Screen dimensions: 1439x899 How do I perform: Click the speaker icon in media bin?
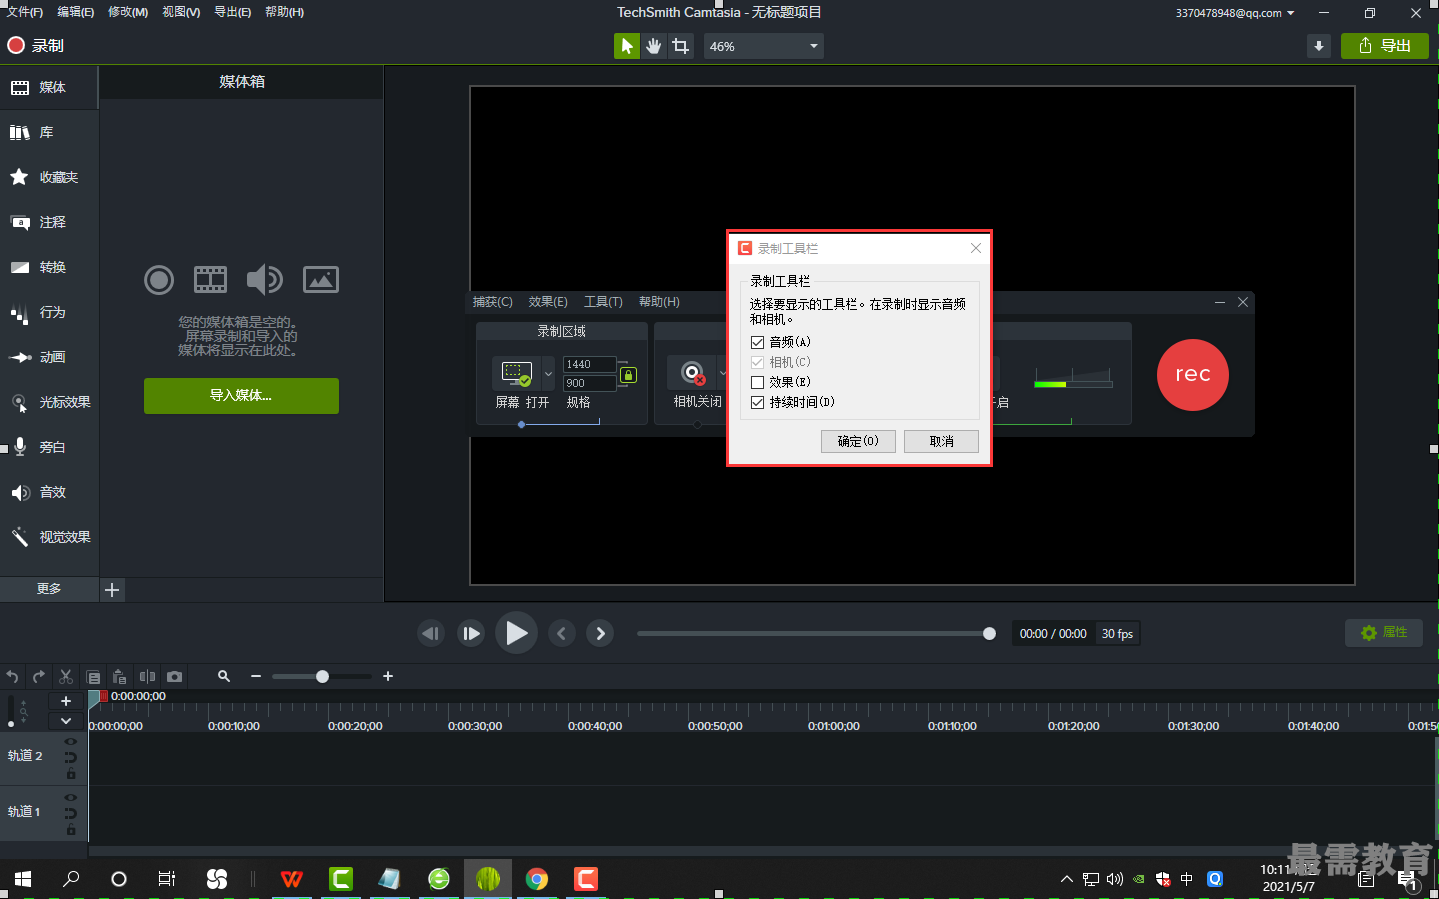pyautogui.click(x=265, y=280)
